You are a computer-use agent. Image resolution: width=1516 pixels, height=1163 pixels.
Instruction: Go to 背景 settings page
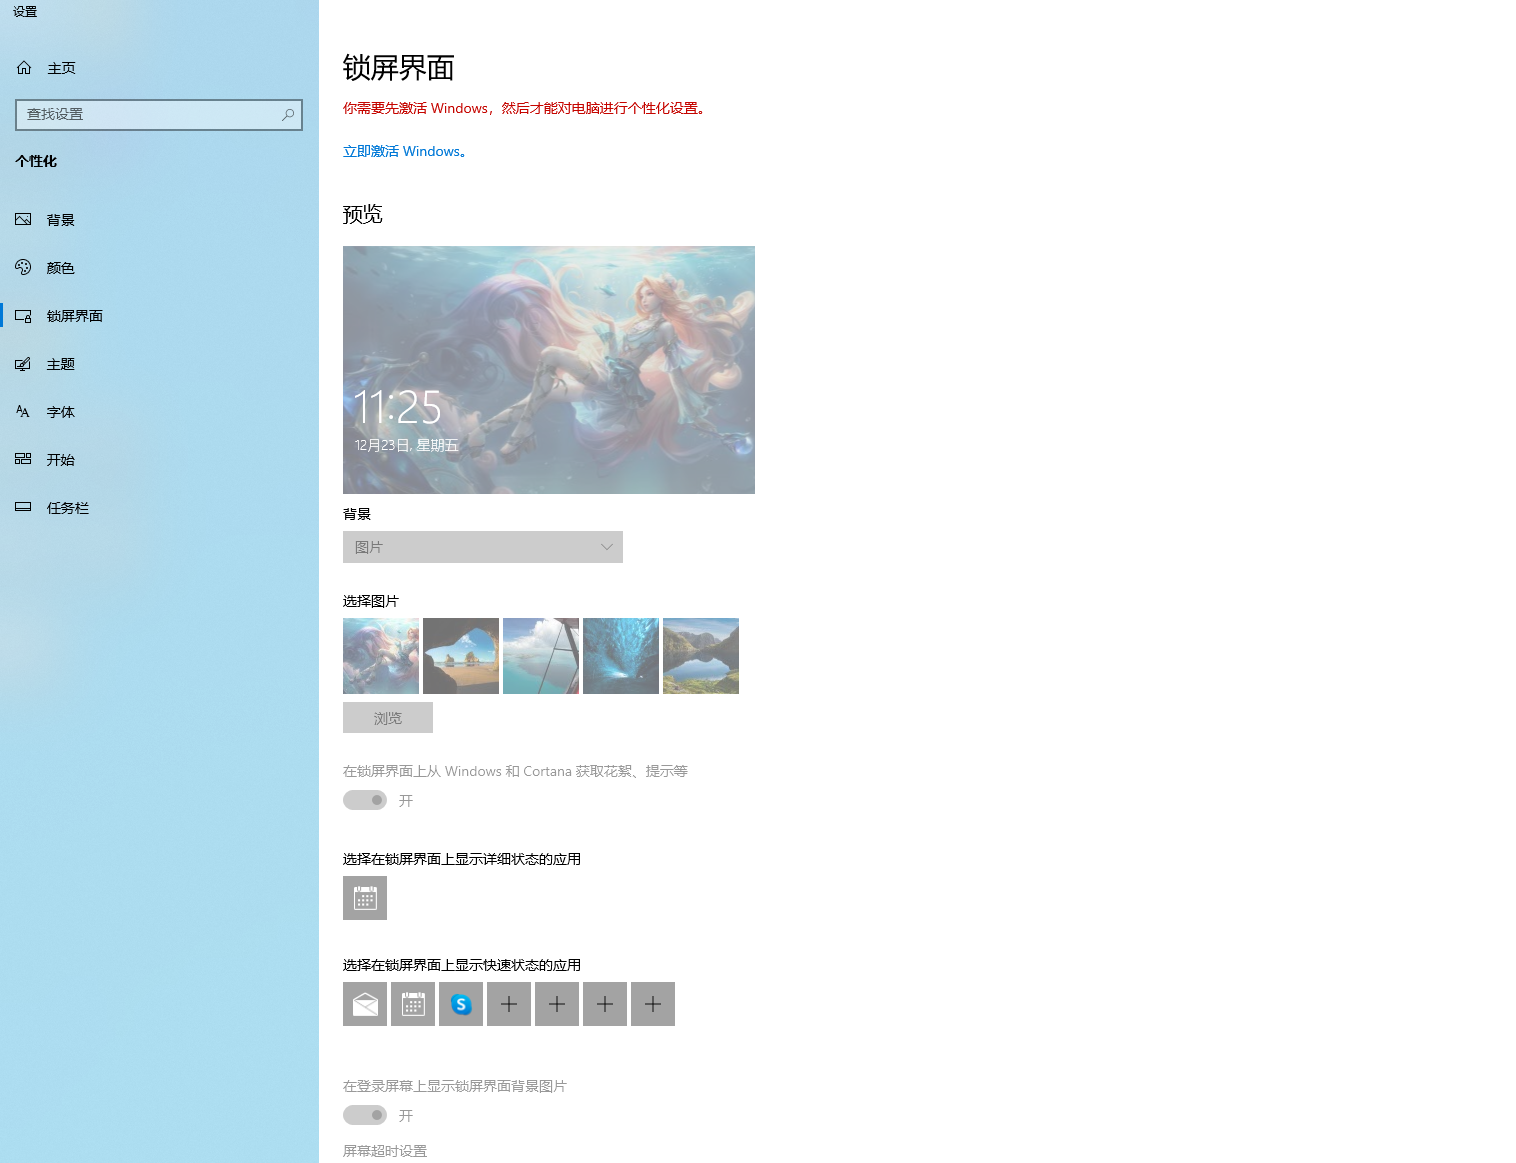tap(159, 220)
